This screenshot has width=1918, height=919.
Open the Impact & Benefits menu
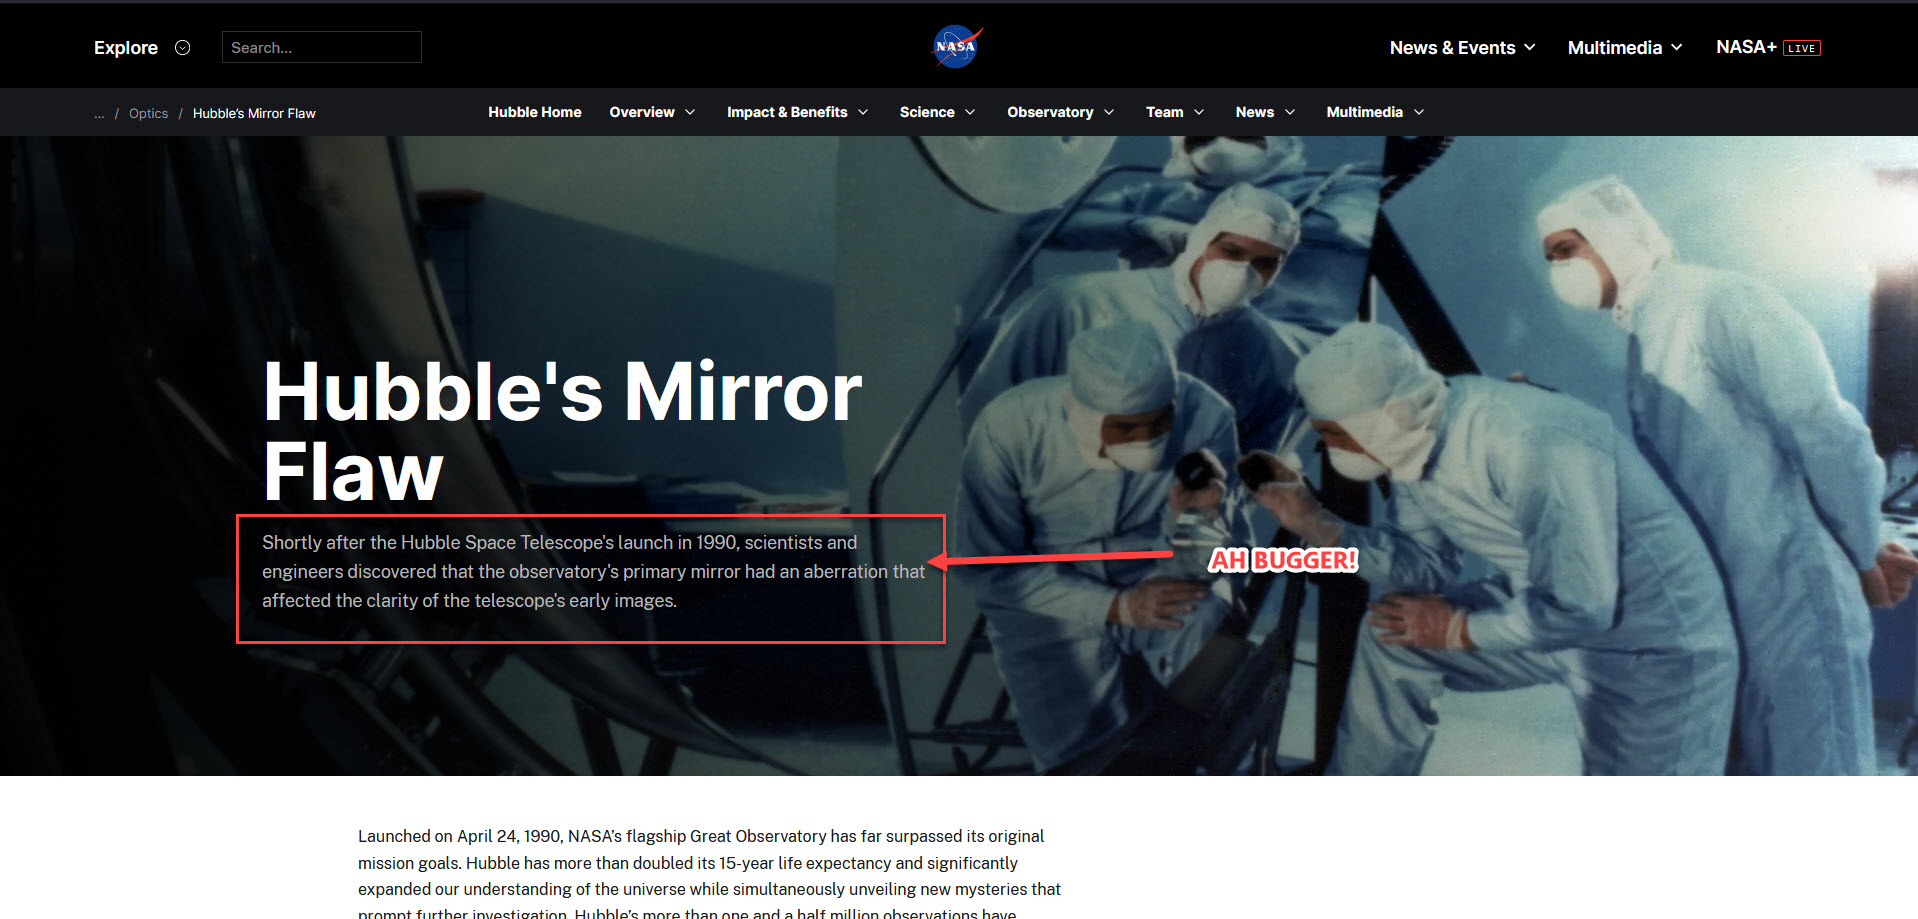[x=787, y=112]
